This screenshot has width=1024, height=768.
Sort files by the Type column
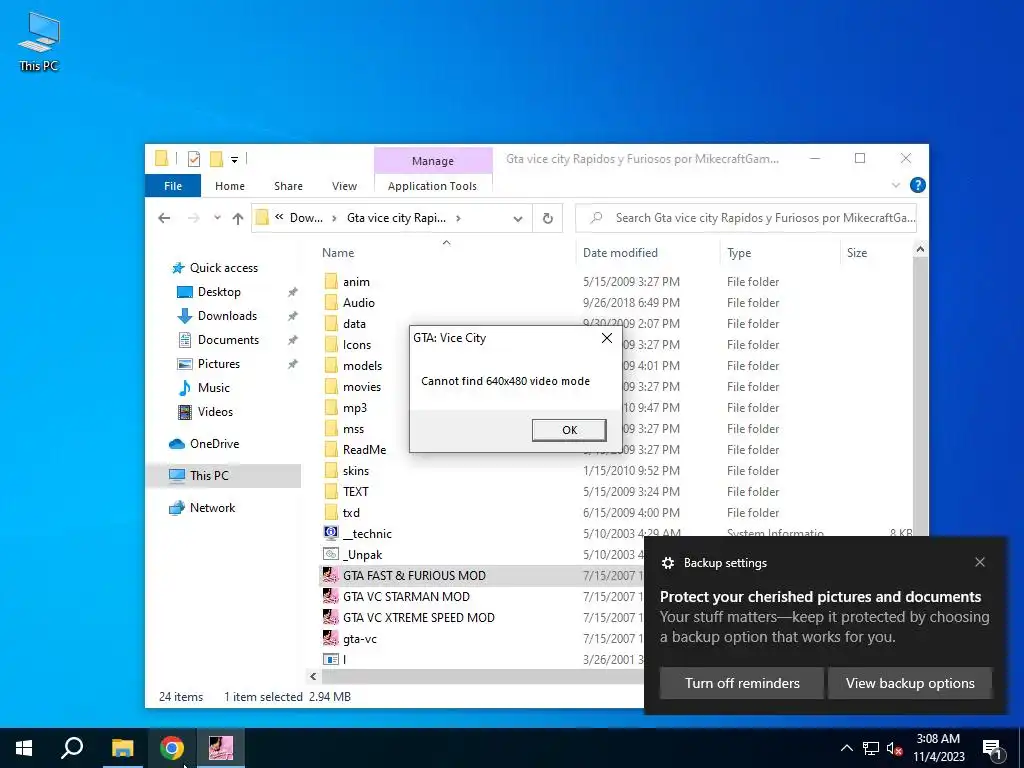739,253
